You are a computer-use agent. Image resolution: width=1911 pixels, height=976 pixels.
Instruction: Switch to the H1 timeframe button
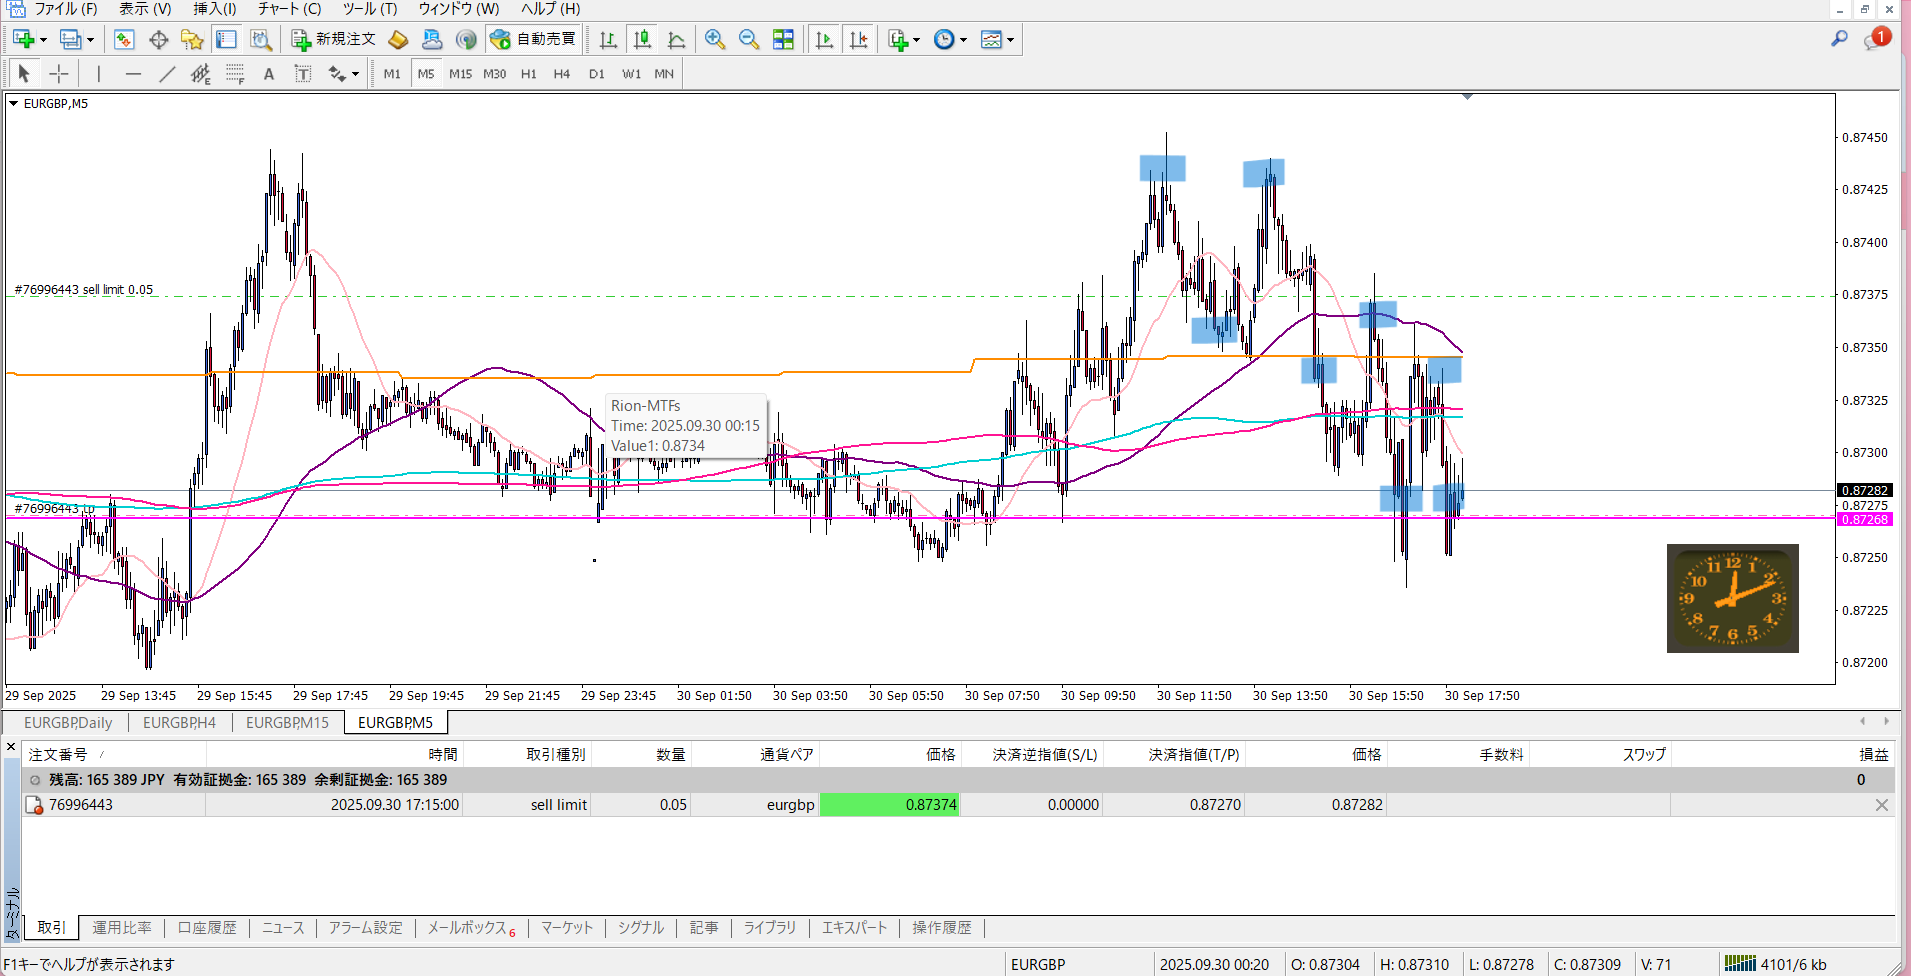pos(528,74)
